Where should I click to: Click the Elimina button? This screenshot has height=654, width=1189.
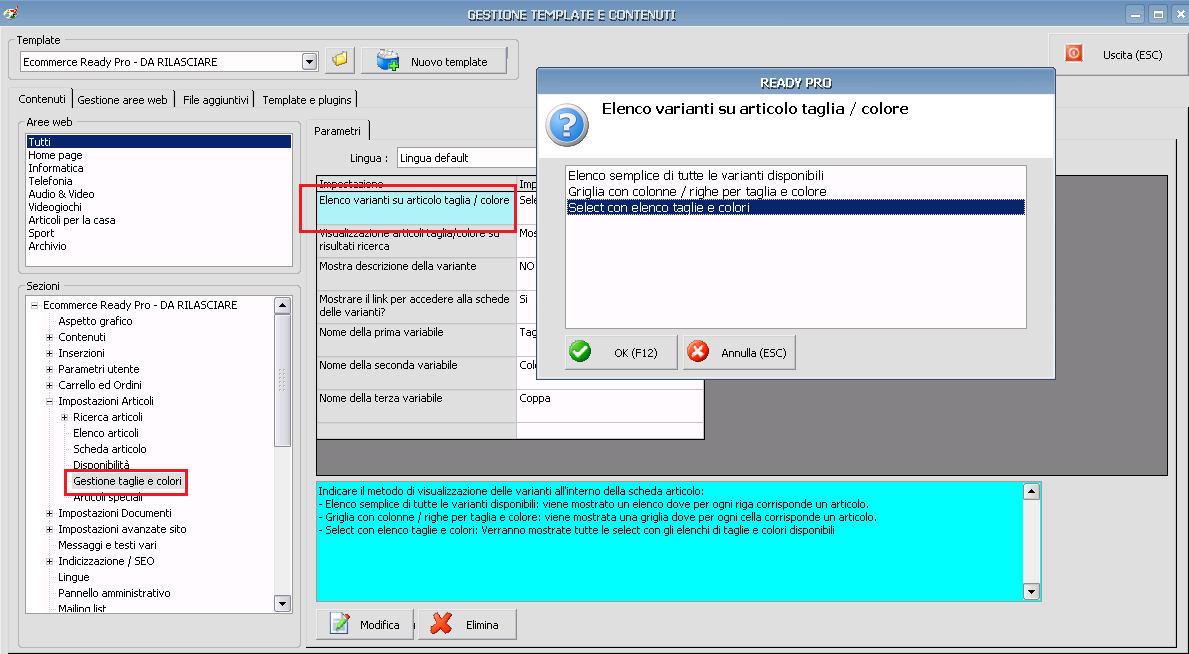pos(468,625)
